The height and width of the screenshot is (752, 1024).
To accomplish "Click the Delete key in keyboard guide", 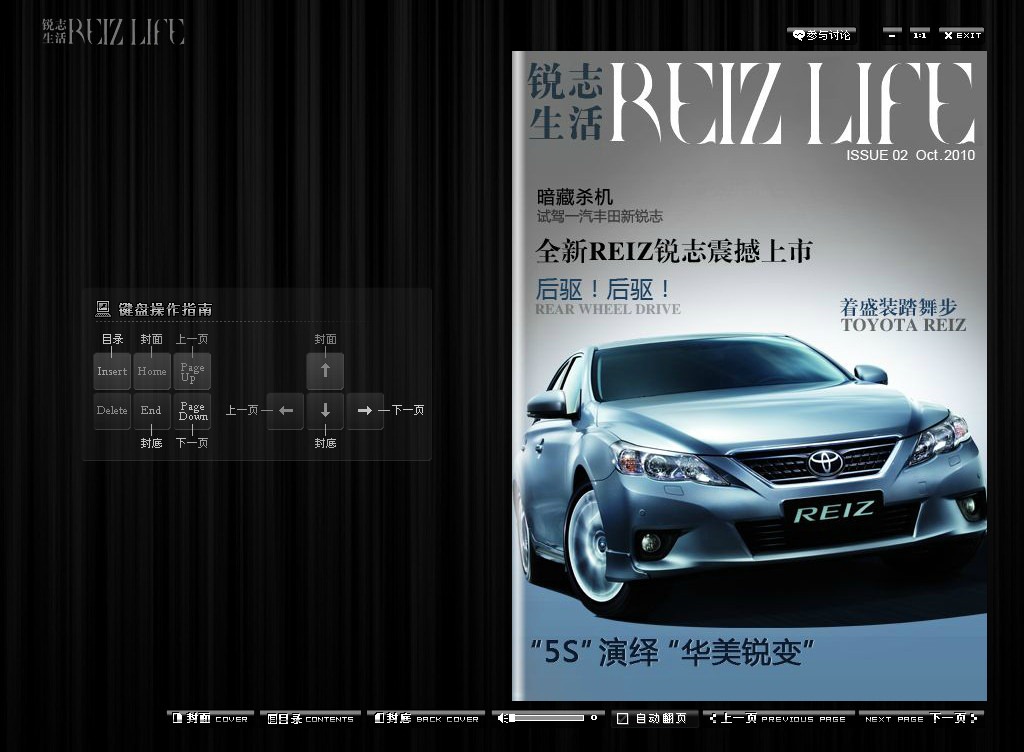I will [112, 411].
